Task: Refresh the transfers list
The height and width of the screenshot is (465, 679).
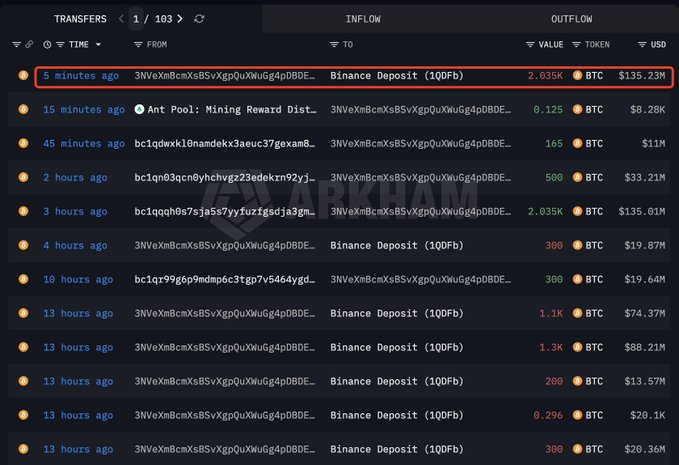Action: point(200,19)
